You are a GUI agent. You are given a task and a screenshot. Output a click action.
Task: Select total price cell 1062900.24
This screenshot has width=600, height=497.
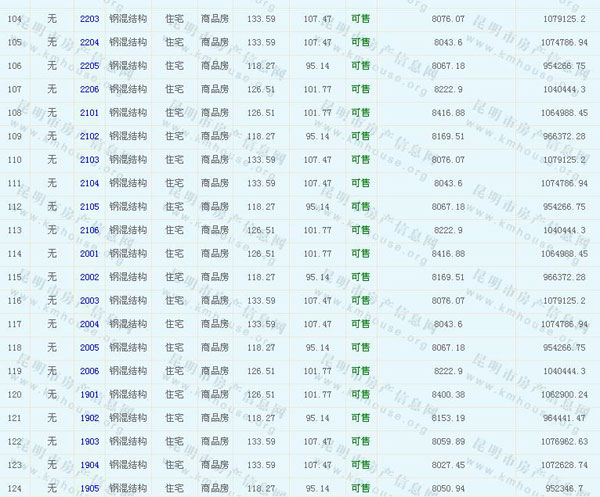tap(560, 394)
